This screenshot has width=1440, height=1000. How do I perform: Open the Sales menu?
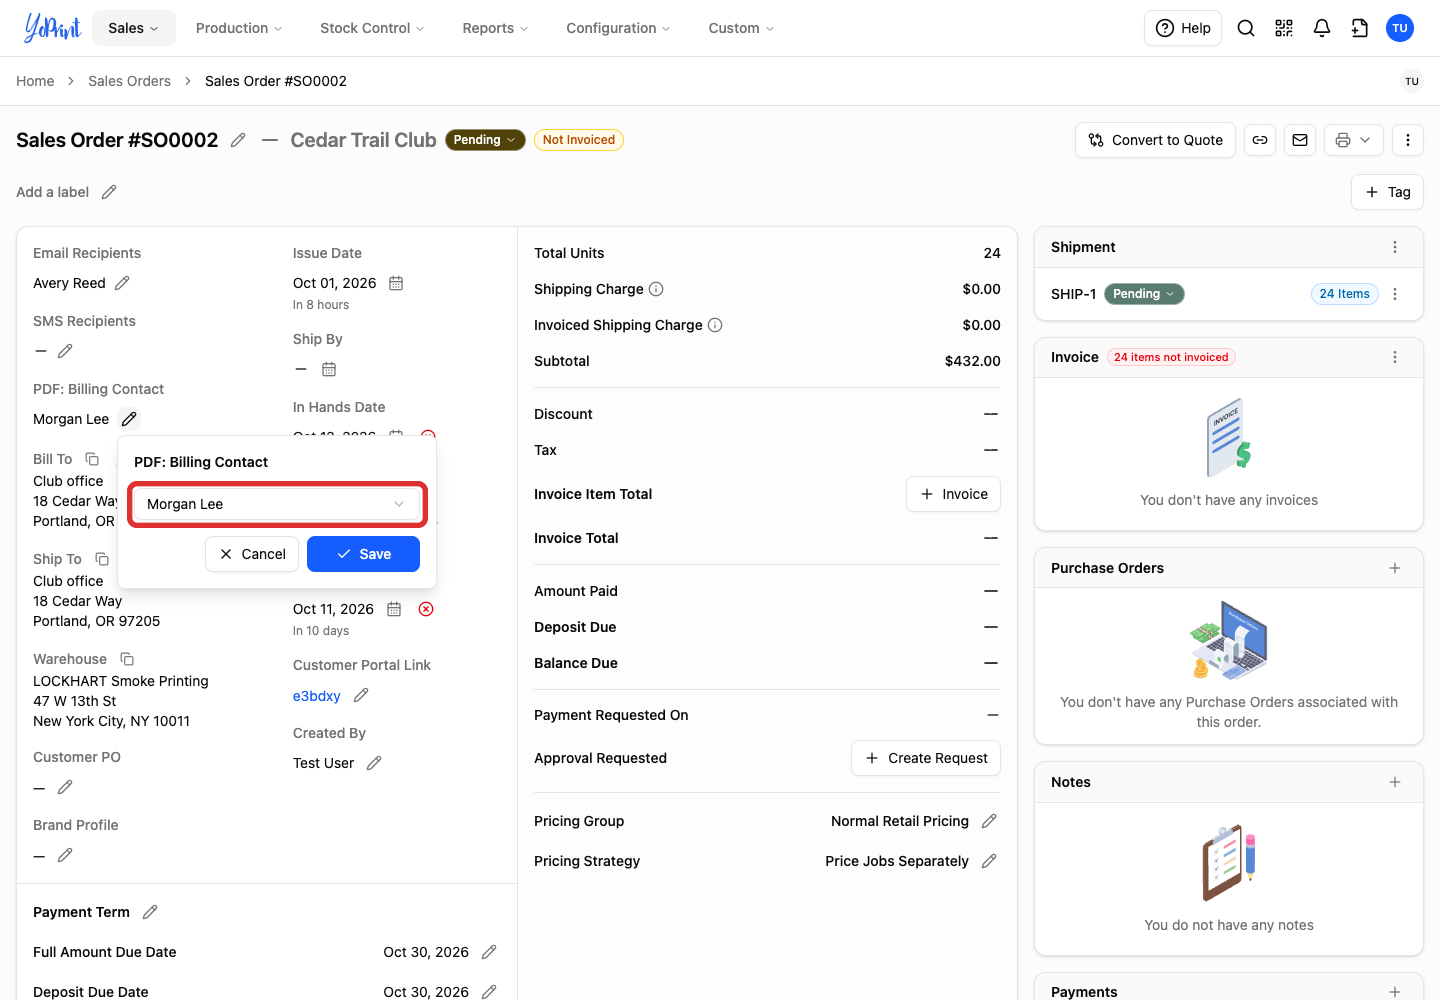[134, 28]
